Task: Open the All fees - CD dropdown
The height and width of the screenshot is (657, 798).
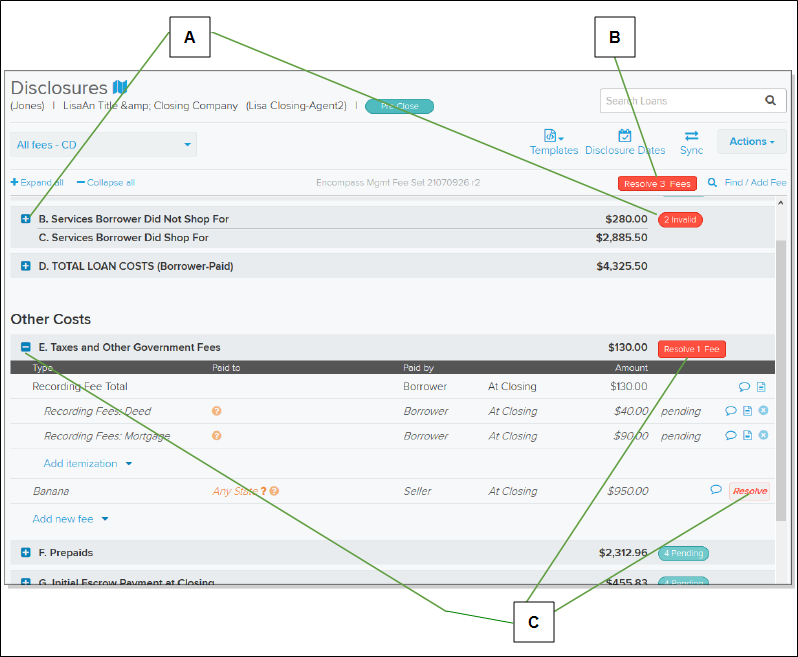Action: (x=103, y=145)
